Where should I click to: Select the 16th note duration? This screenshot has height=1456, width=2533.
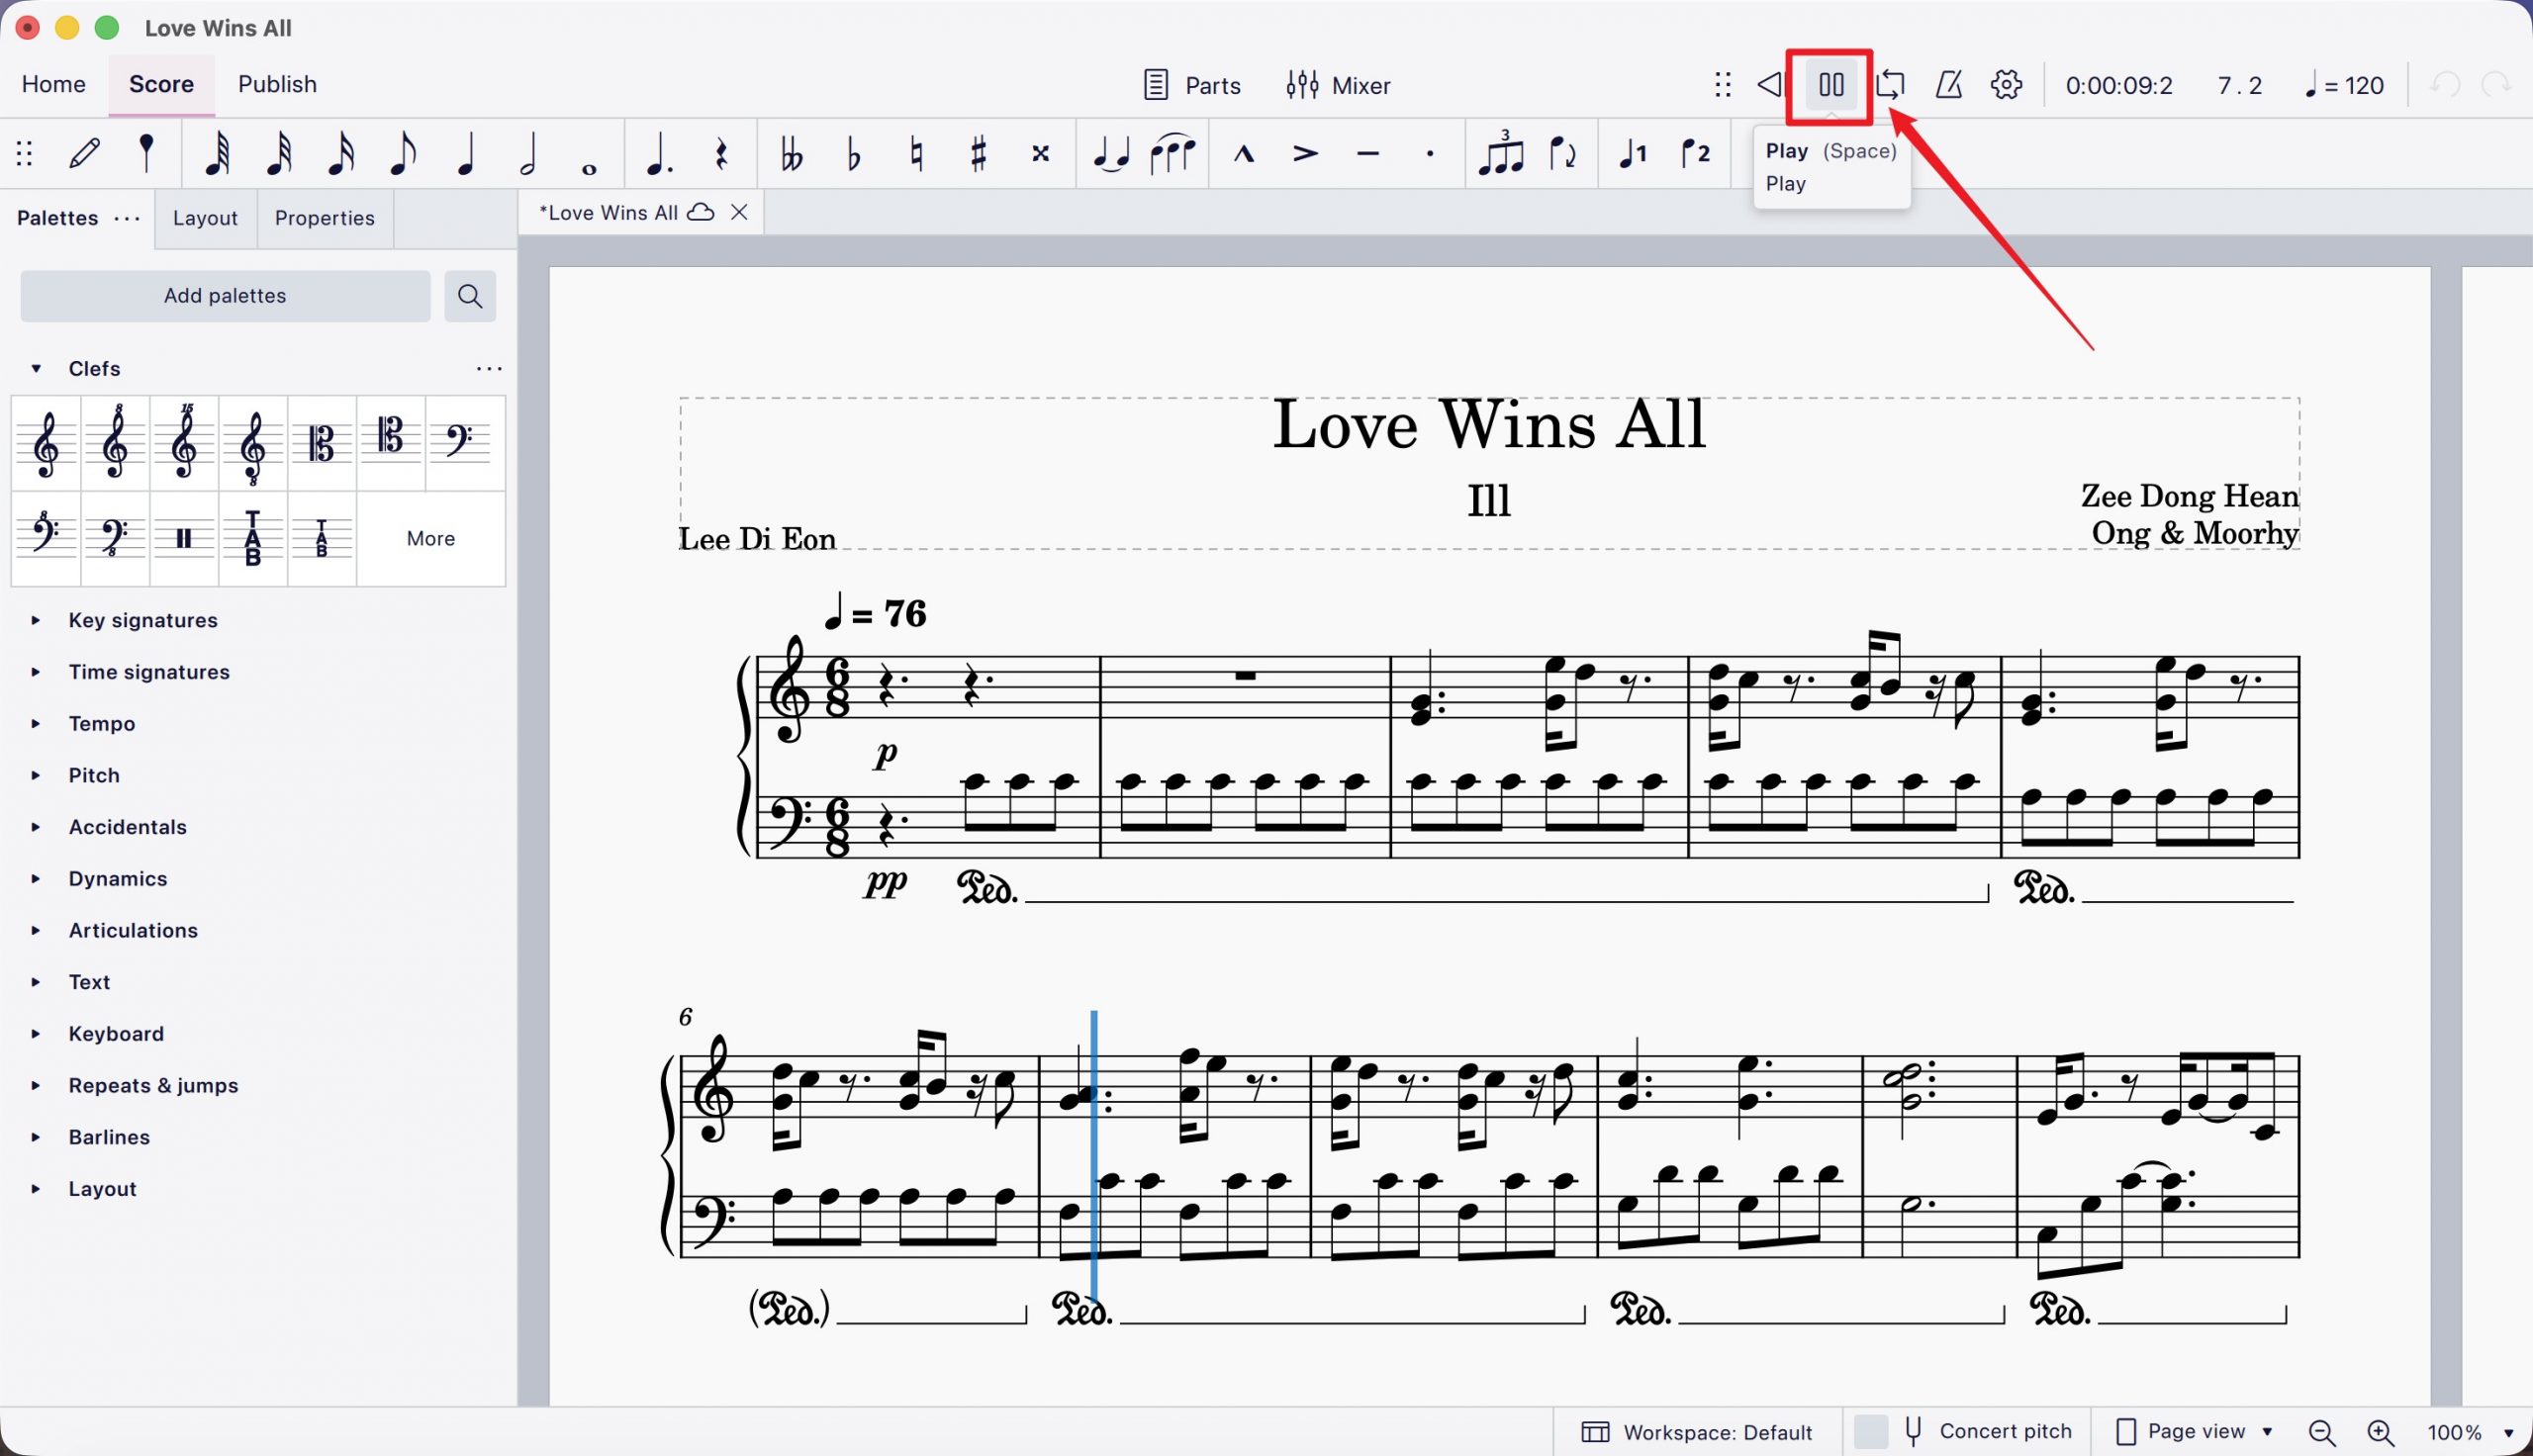[341, 153]
